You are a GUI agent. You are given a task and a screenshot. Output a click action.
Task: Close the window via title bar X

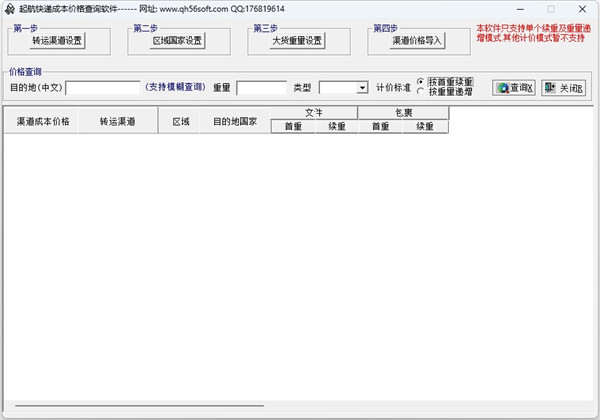(x=580, y=8)
